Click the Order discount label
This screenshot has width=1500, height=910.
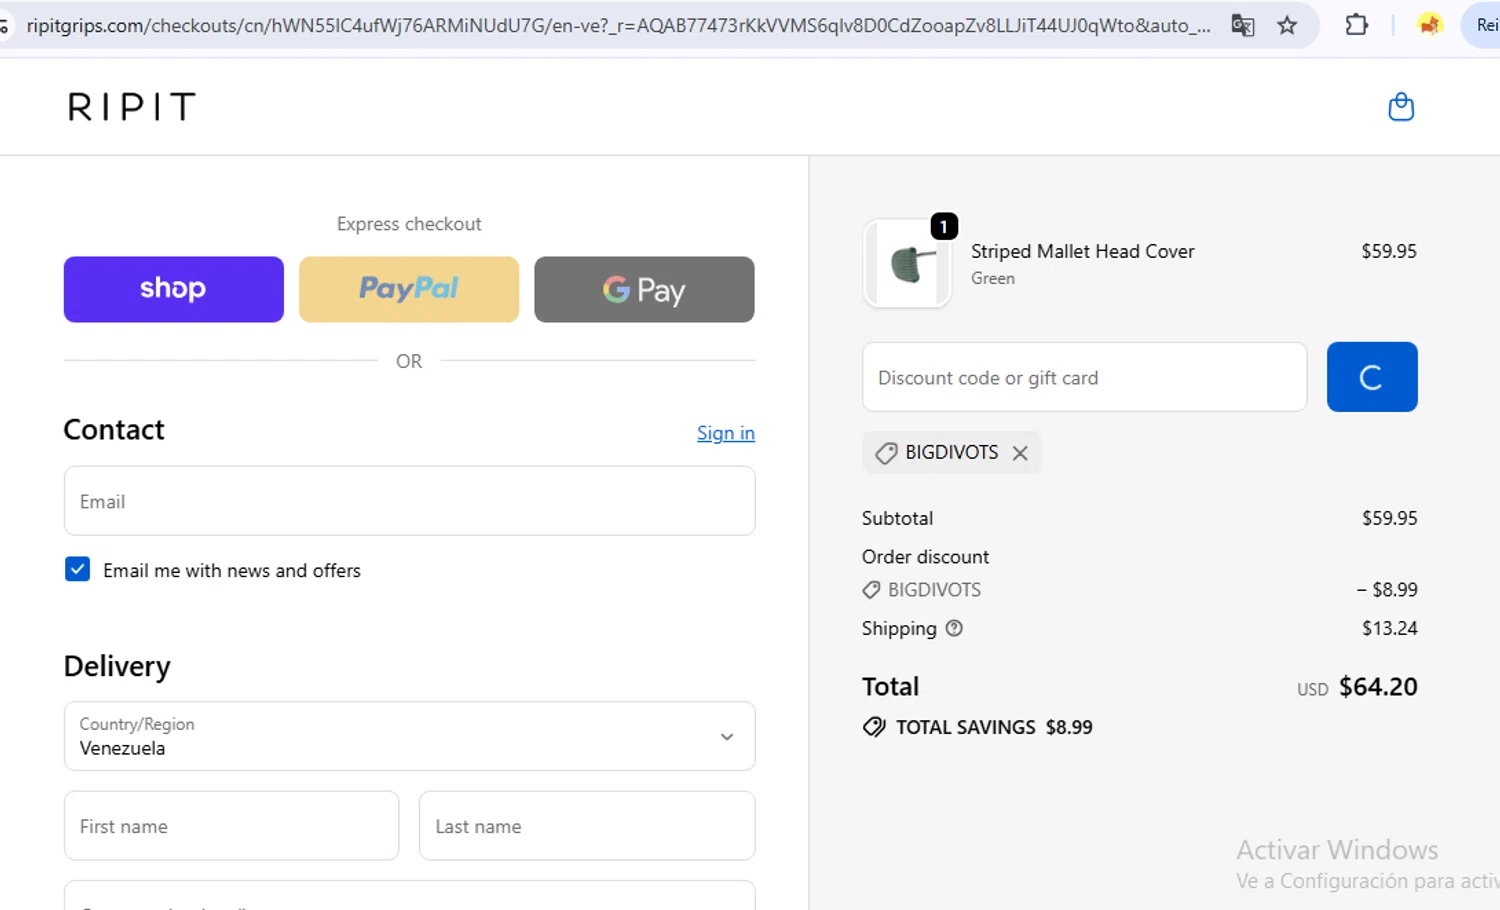click(x=925, y=556)
